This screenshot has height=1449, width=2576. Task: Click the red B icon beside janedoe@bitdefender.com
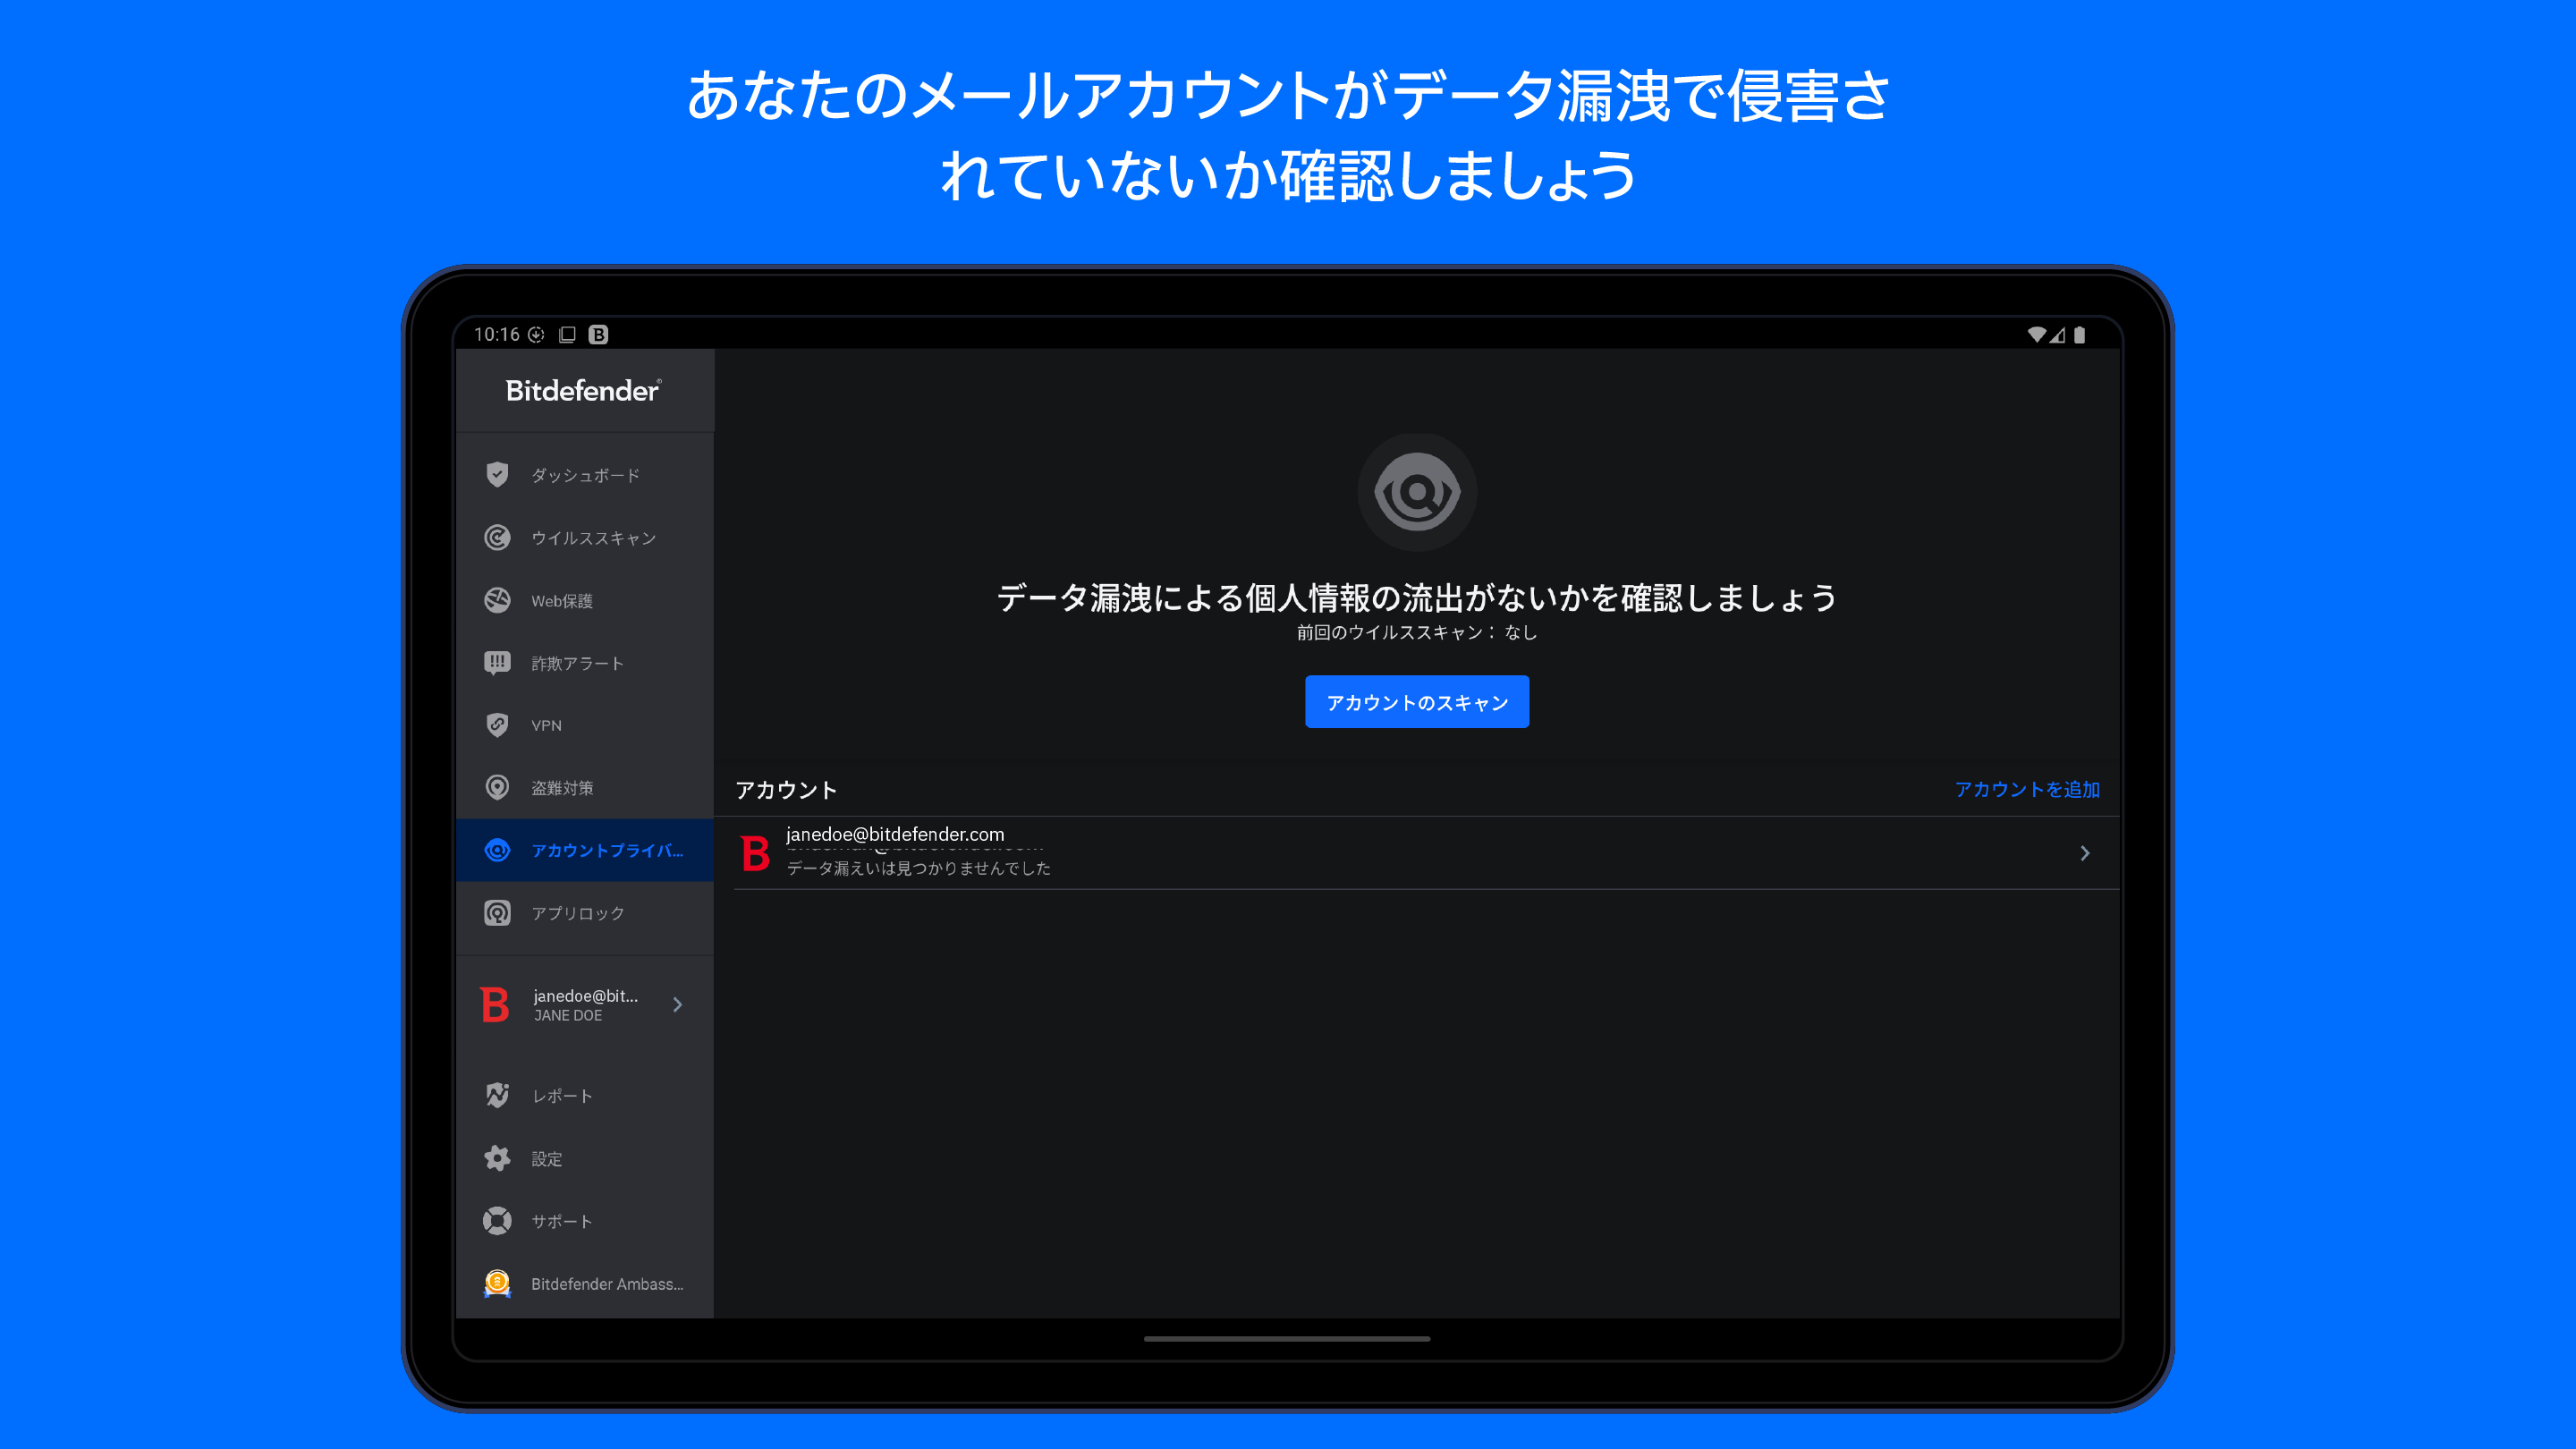[755, 853]
